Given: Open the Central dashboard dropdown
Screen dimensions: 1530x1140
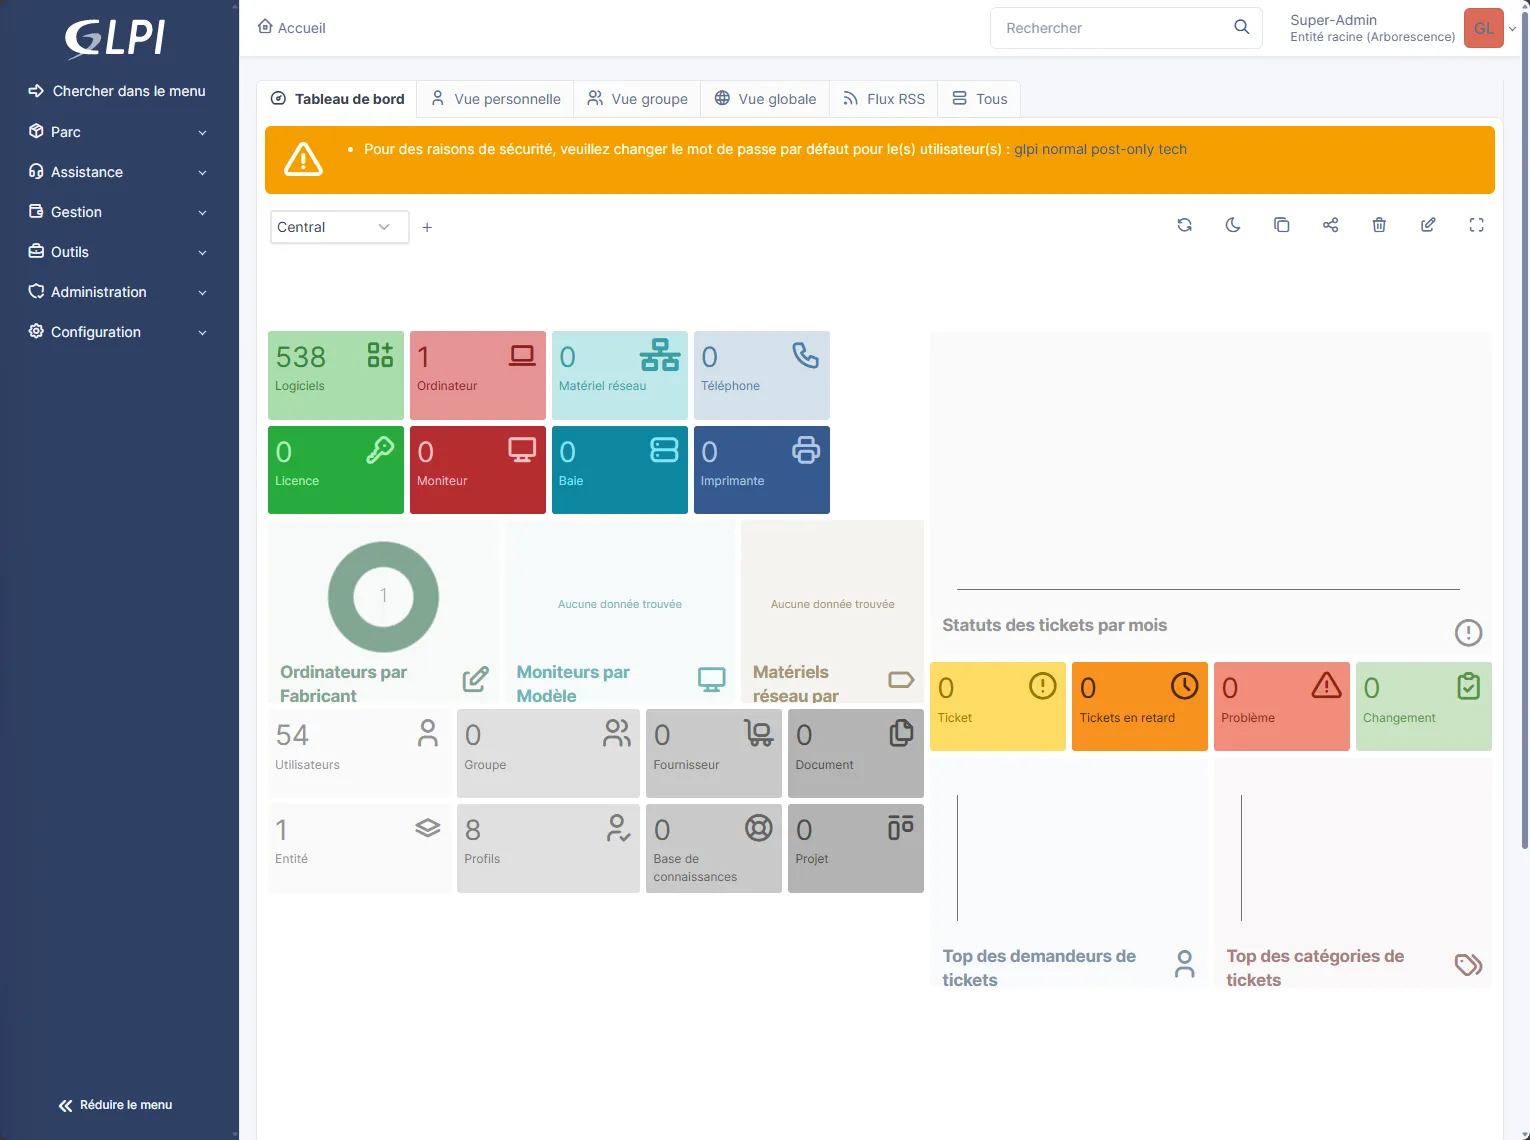Looking at the screenshot, I should (x=339, y=227).
